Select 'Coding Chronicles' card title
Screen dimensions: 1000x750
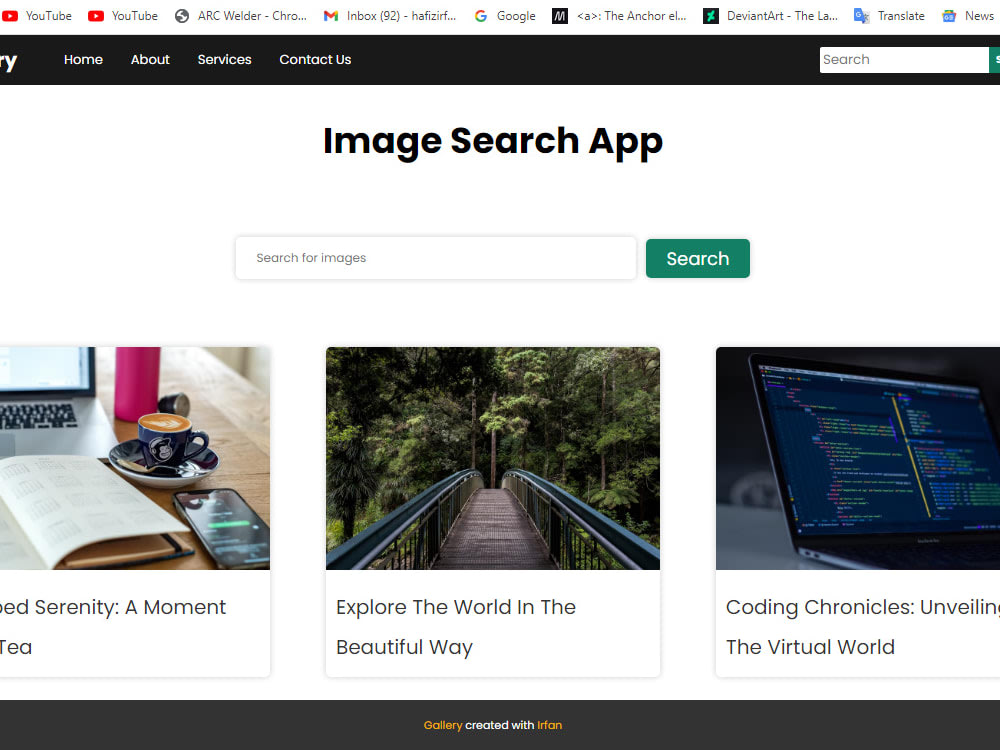tap(863, 626)
